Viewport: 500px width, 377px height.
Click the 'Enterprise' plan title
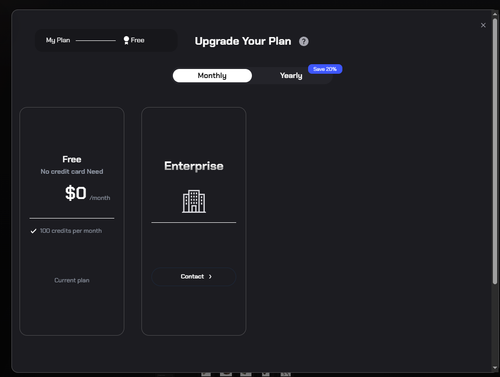click(x=194, y=166)
